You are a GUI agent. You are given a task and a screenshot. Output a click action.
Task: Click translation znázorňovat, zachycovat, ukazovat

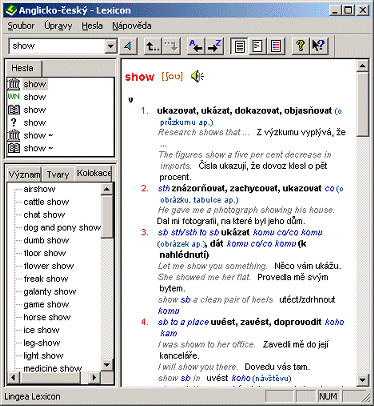point(246,189)
